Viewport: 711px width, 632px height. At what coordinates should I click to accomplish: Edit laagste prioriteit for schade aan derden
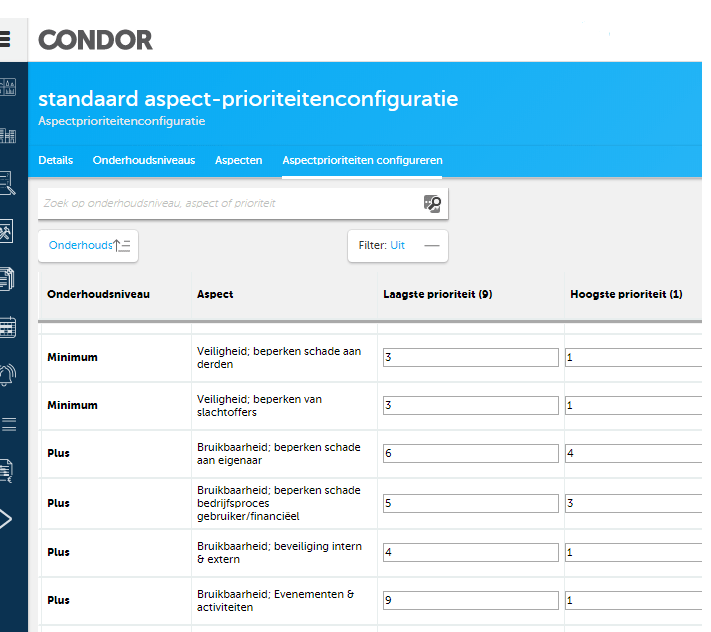[471, 357]
